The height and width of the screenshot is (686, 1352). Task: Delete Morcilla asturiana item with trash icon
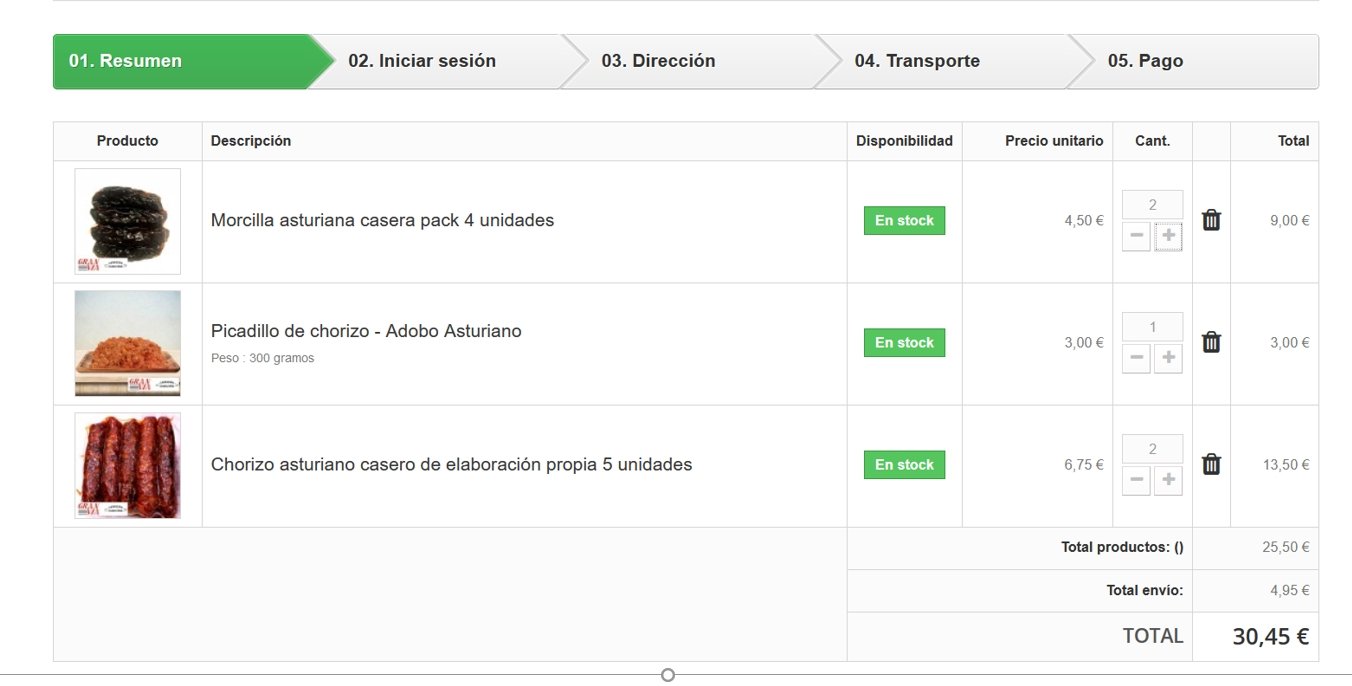click(1211, 220)
